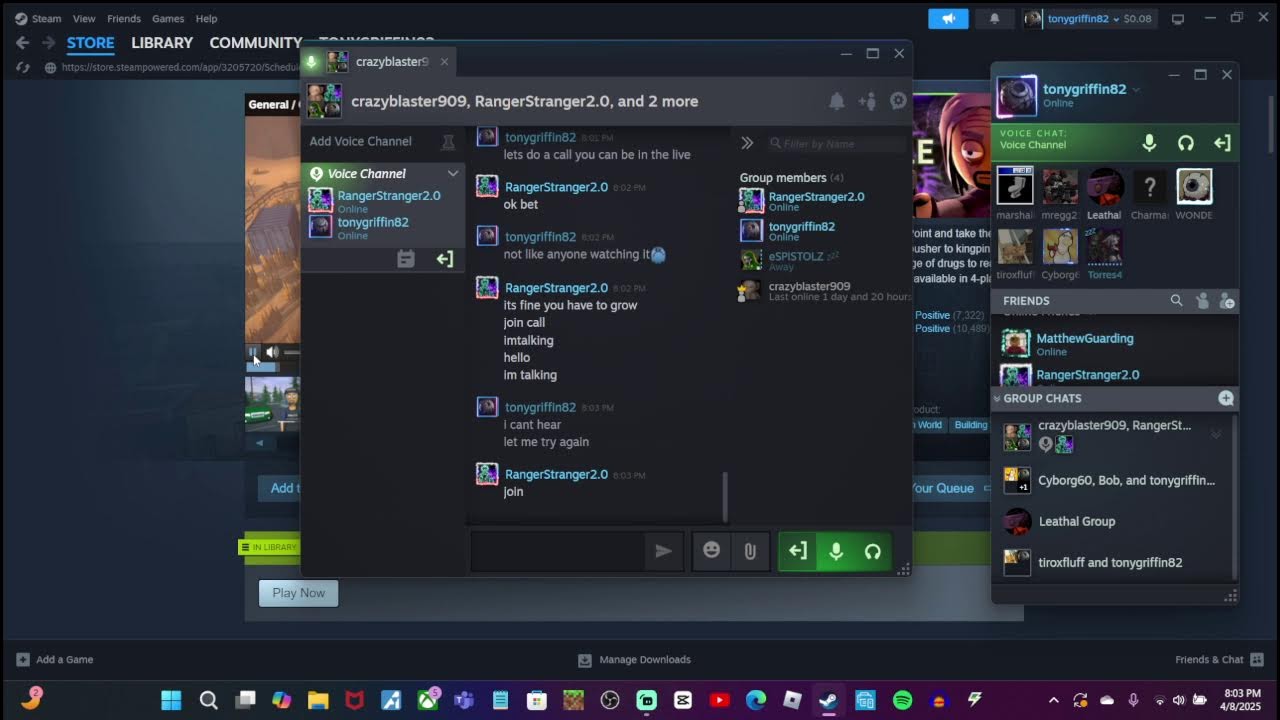The image size is (1280, 720).
Task: Open the emoticon picker in chat
Action: pyautogui.click(x=711, y=551)
